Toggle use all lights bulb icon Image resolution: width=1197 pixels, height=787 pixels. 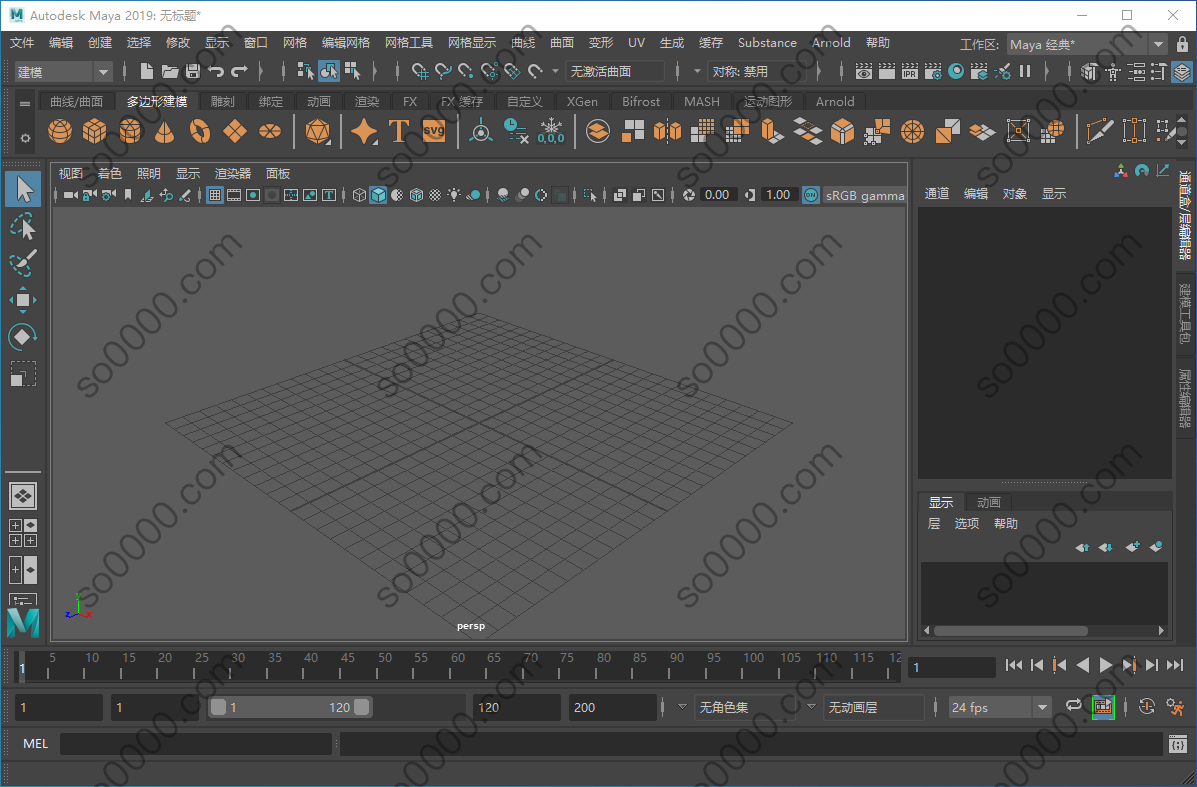coord(454,195)
